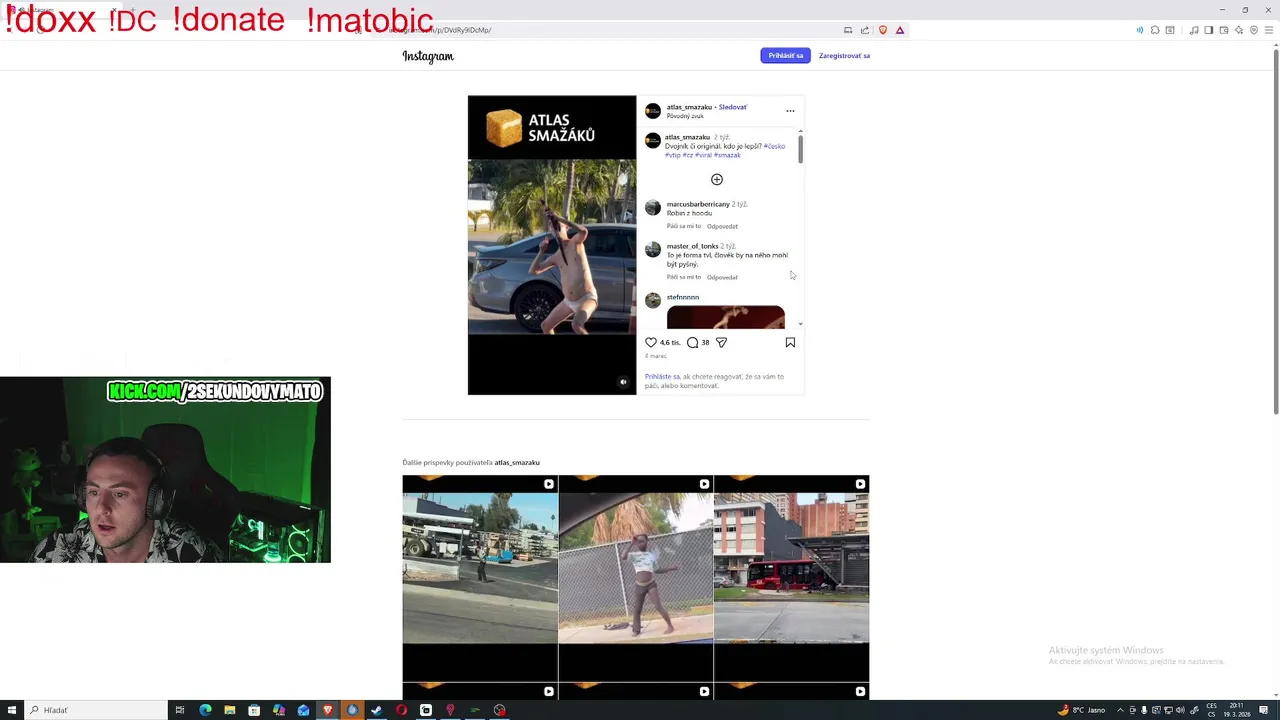Load more comments with the plus circle
1280x720 pixels.
(716, 179)
